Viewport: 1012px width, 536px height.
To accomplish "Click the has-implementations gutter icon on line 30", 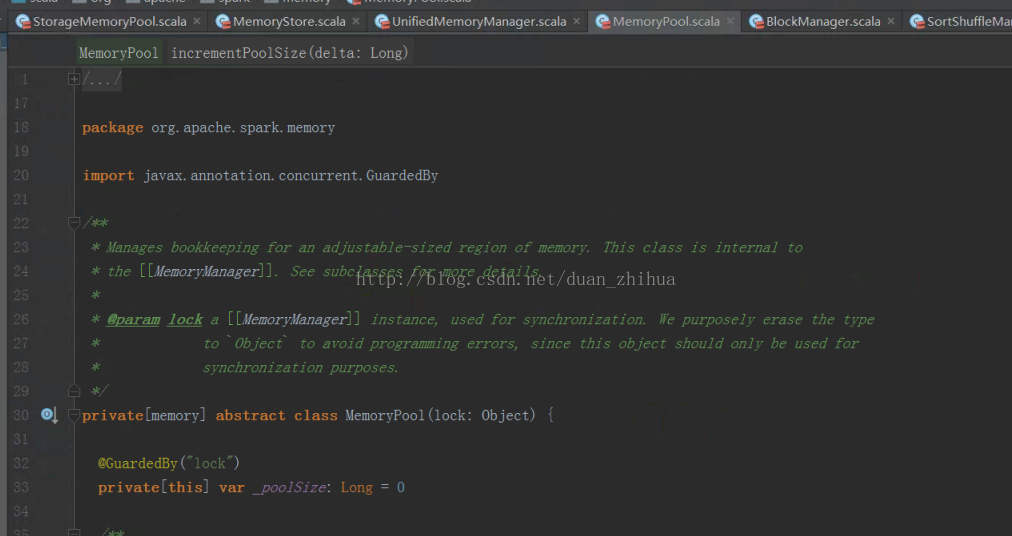I will click(49, 415).
